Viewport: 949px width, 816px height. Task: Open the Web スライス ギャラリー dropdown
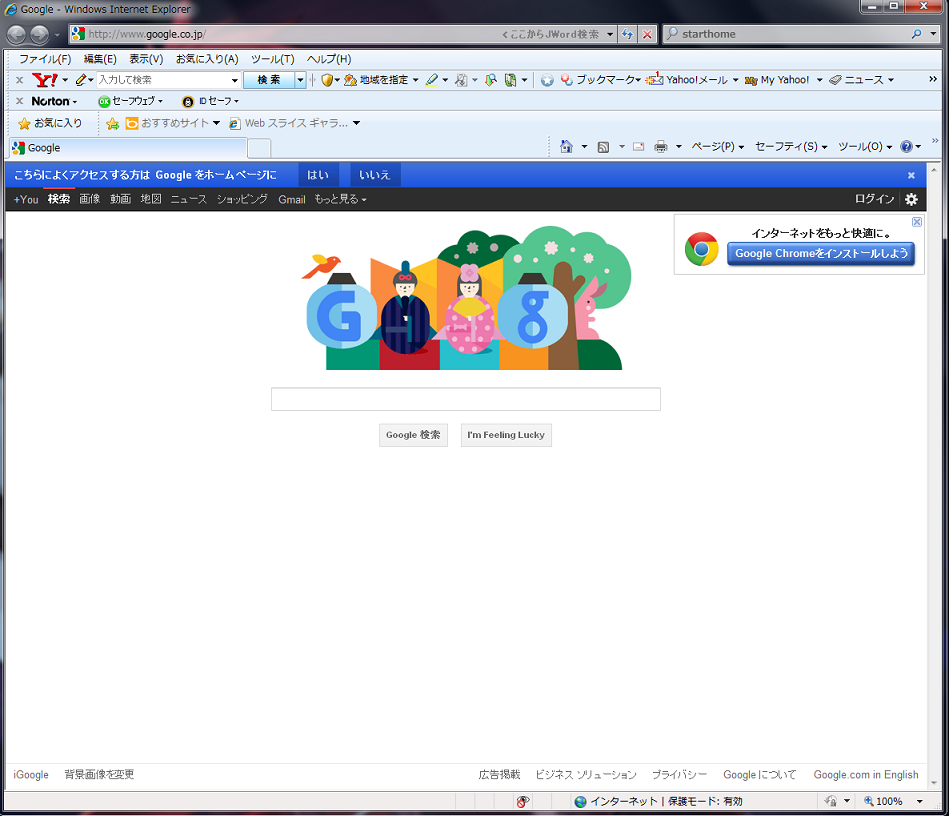[x=356, y=123]
